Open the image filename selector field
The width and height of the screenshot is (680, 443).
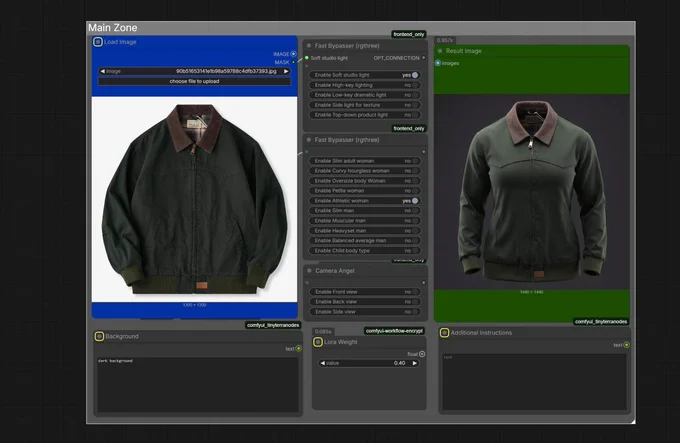point(194,71)
